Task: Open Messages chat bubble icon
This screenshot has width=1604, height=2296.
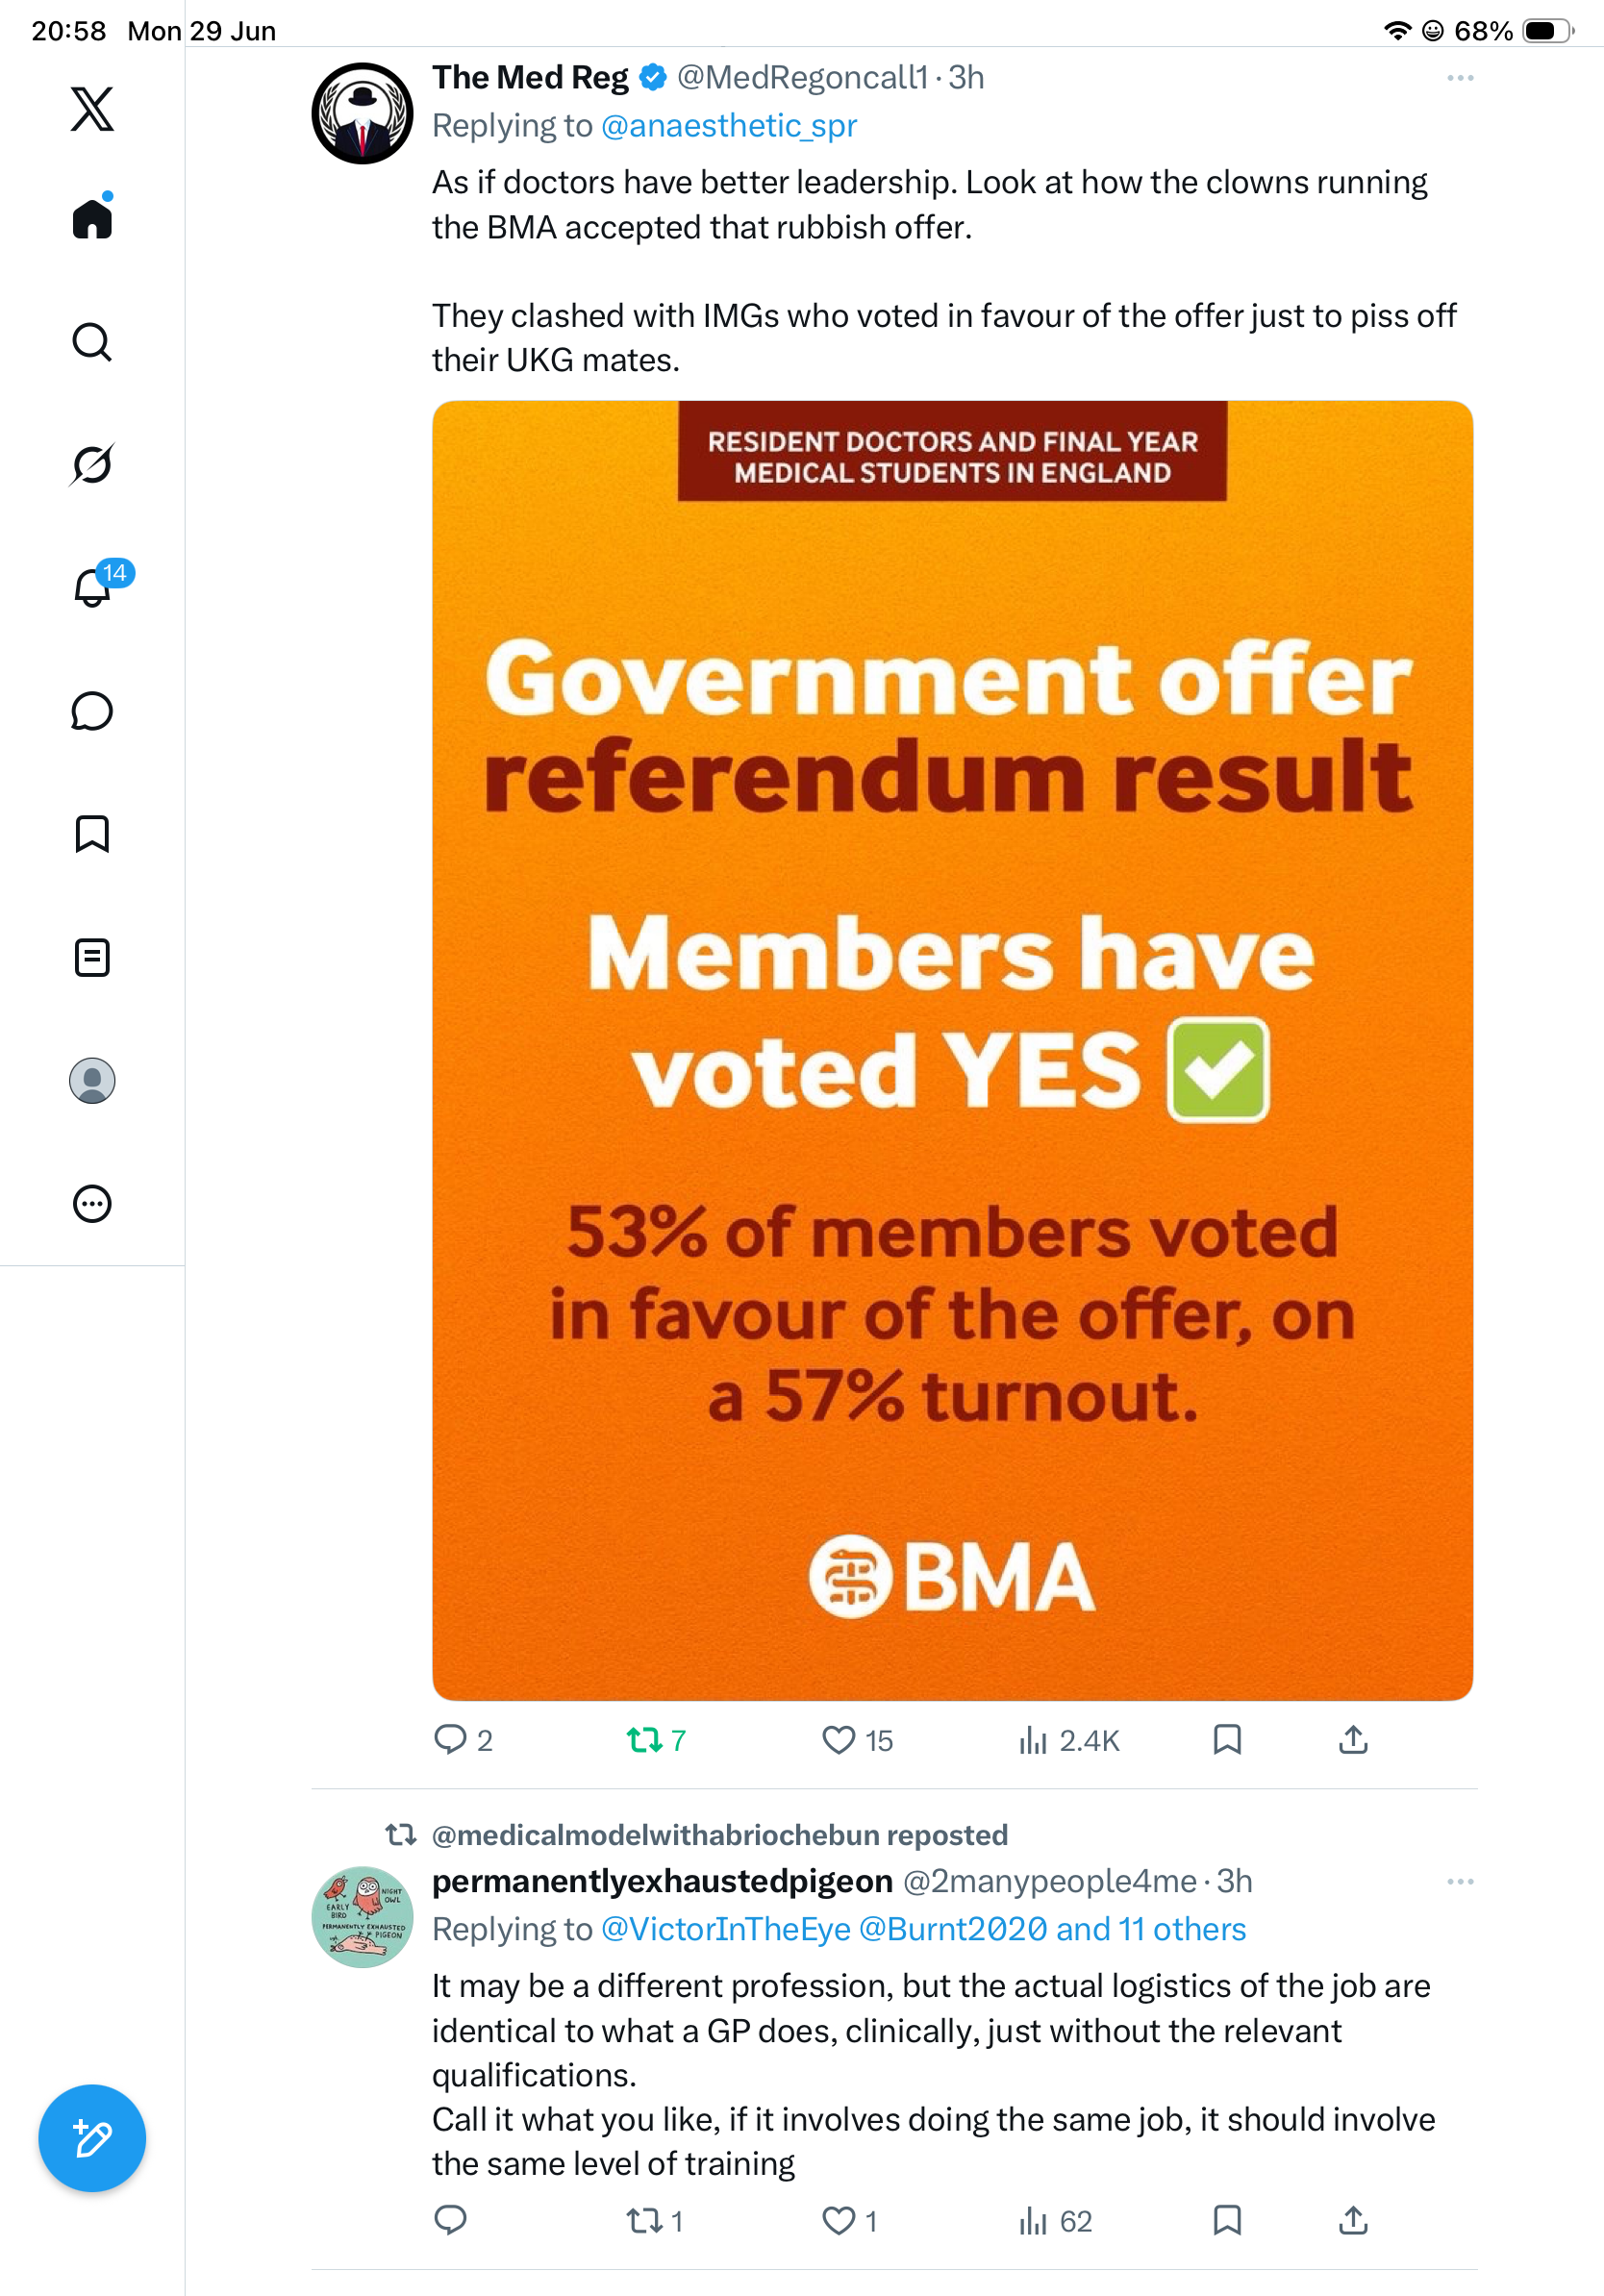Action: (92, 711)
